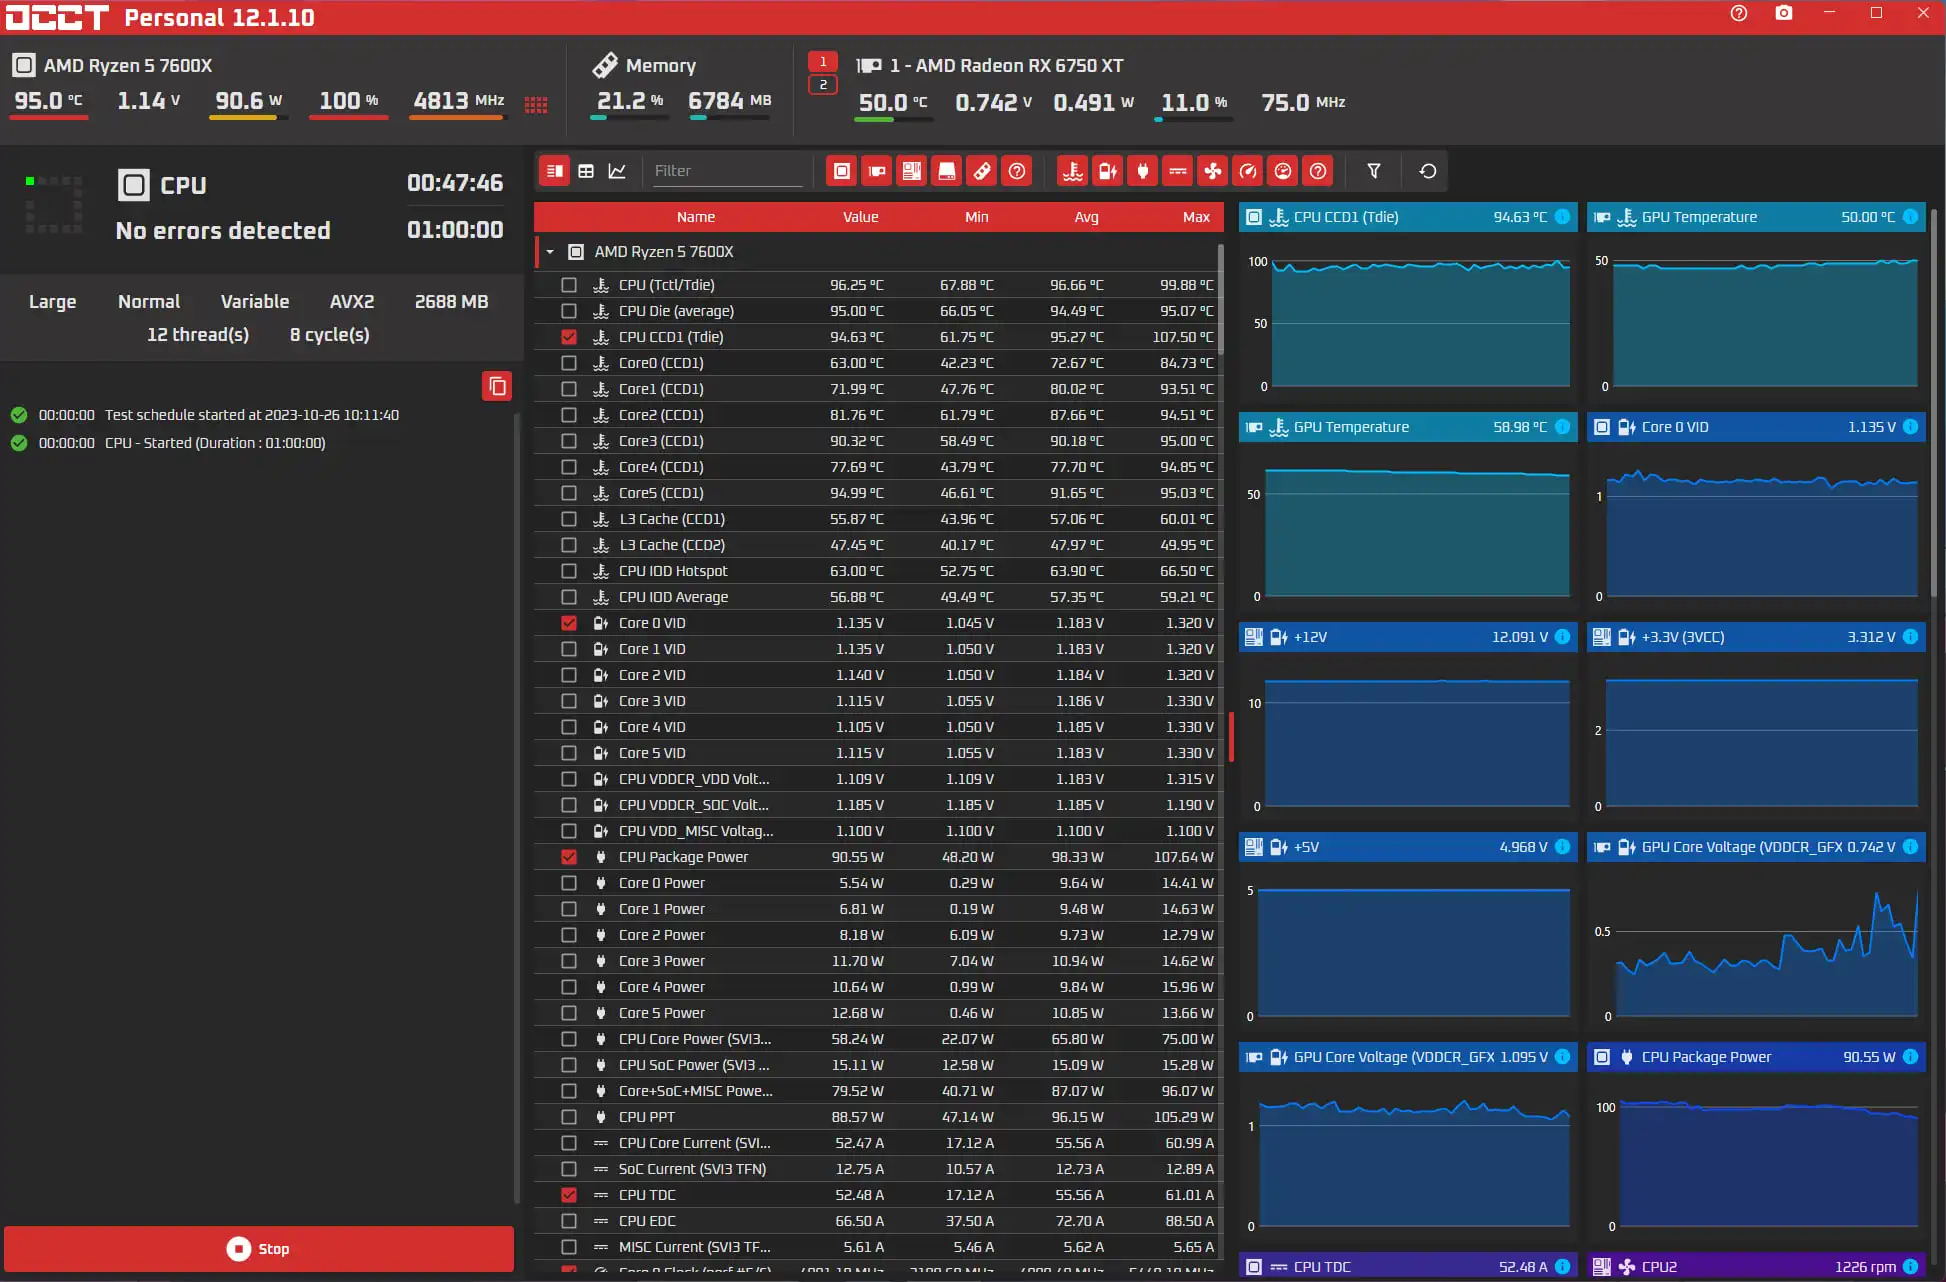The width and height of the screenshot is (1946, 1282).
Task: Click the memory stick filter icon
Action: point(982,171)
